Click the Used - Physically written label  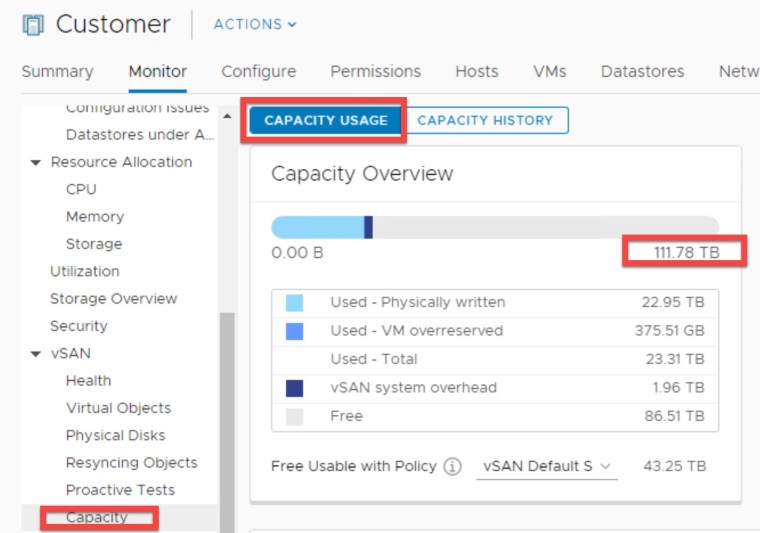(418, 302)
